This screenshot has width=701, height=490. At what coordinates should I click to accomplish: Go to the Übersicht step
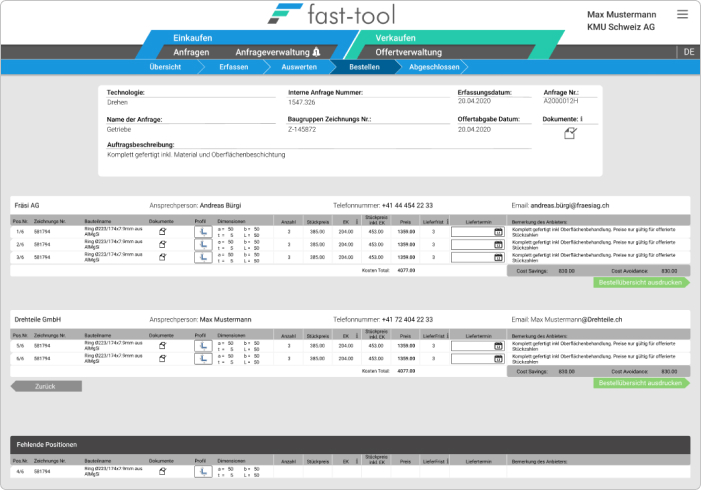165,67
